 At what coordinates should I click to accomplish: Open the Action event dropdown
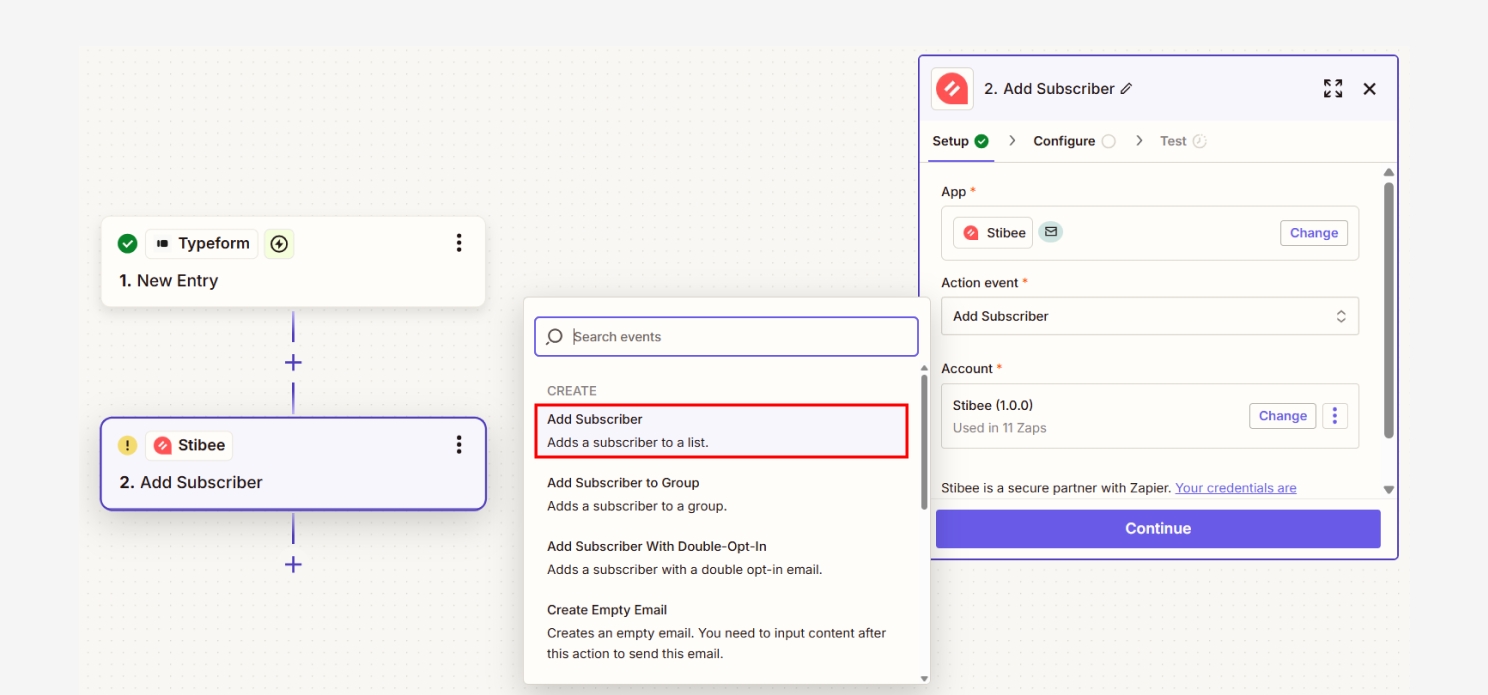click(x=1150, y=316)
